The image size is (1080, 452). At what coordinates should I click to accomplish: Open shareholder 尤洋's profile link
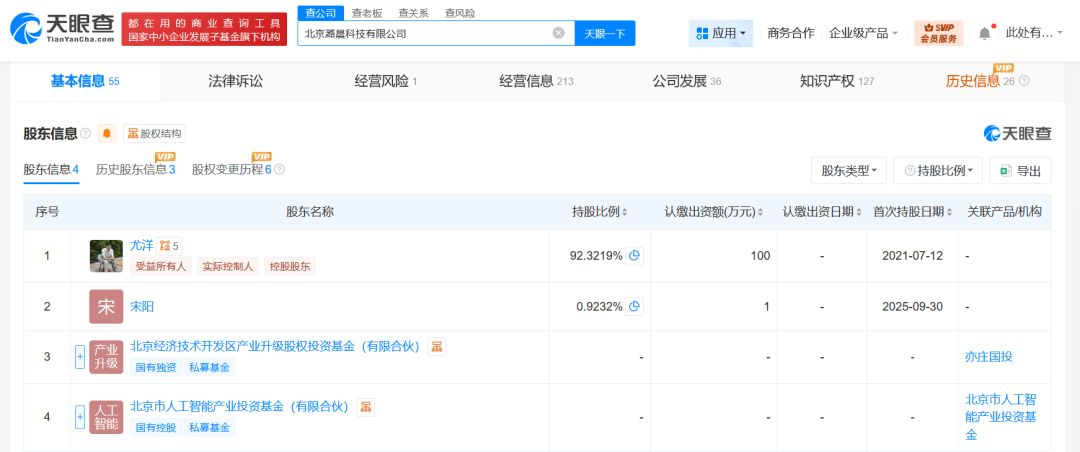click(x=141, y=244)
